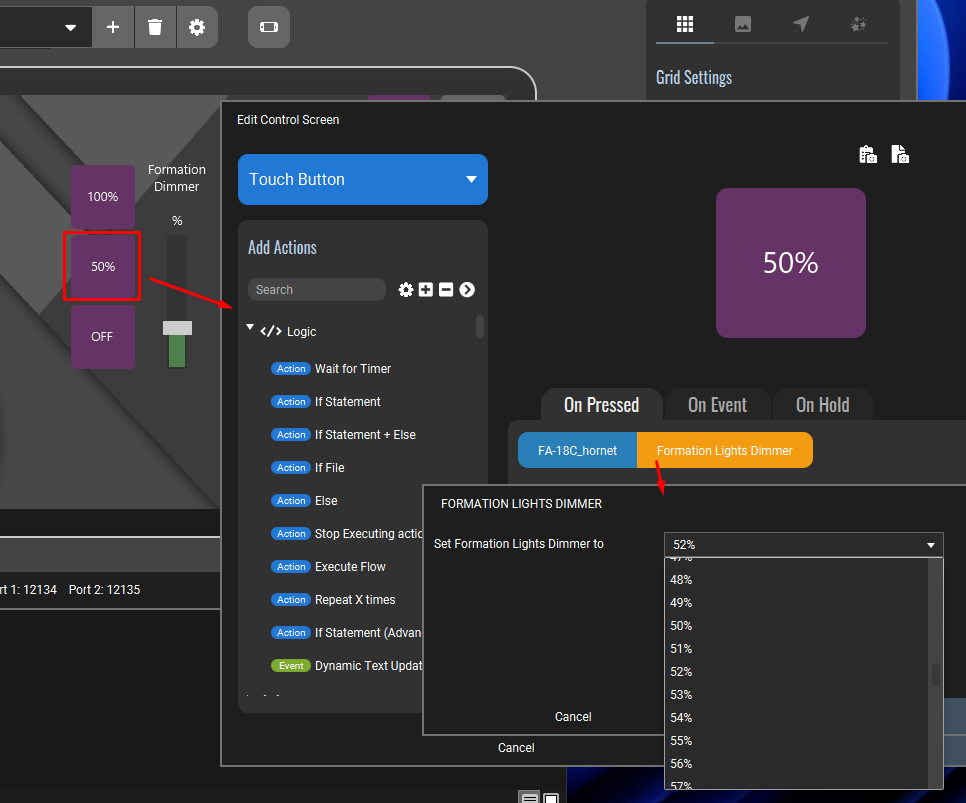Switch to the On Event tab

pos(717,405)
